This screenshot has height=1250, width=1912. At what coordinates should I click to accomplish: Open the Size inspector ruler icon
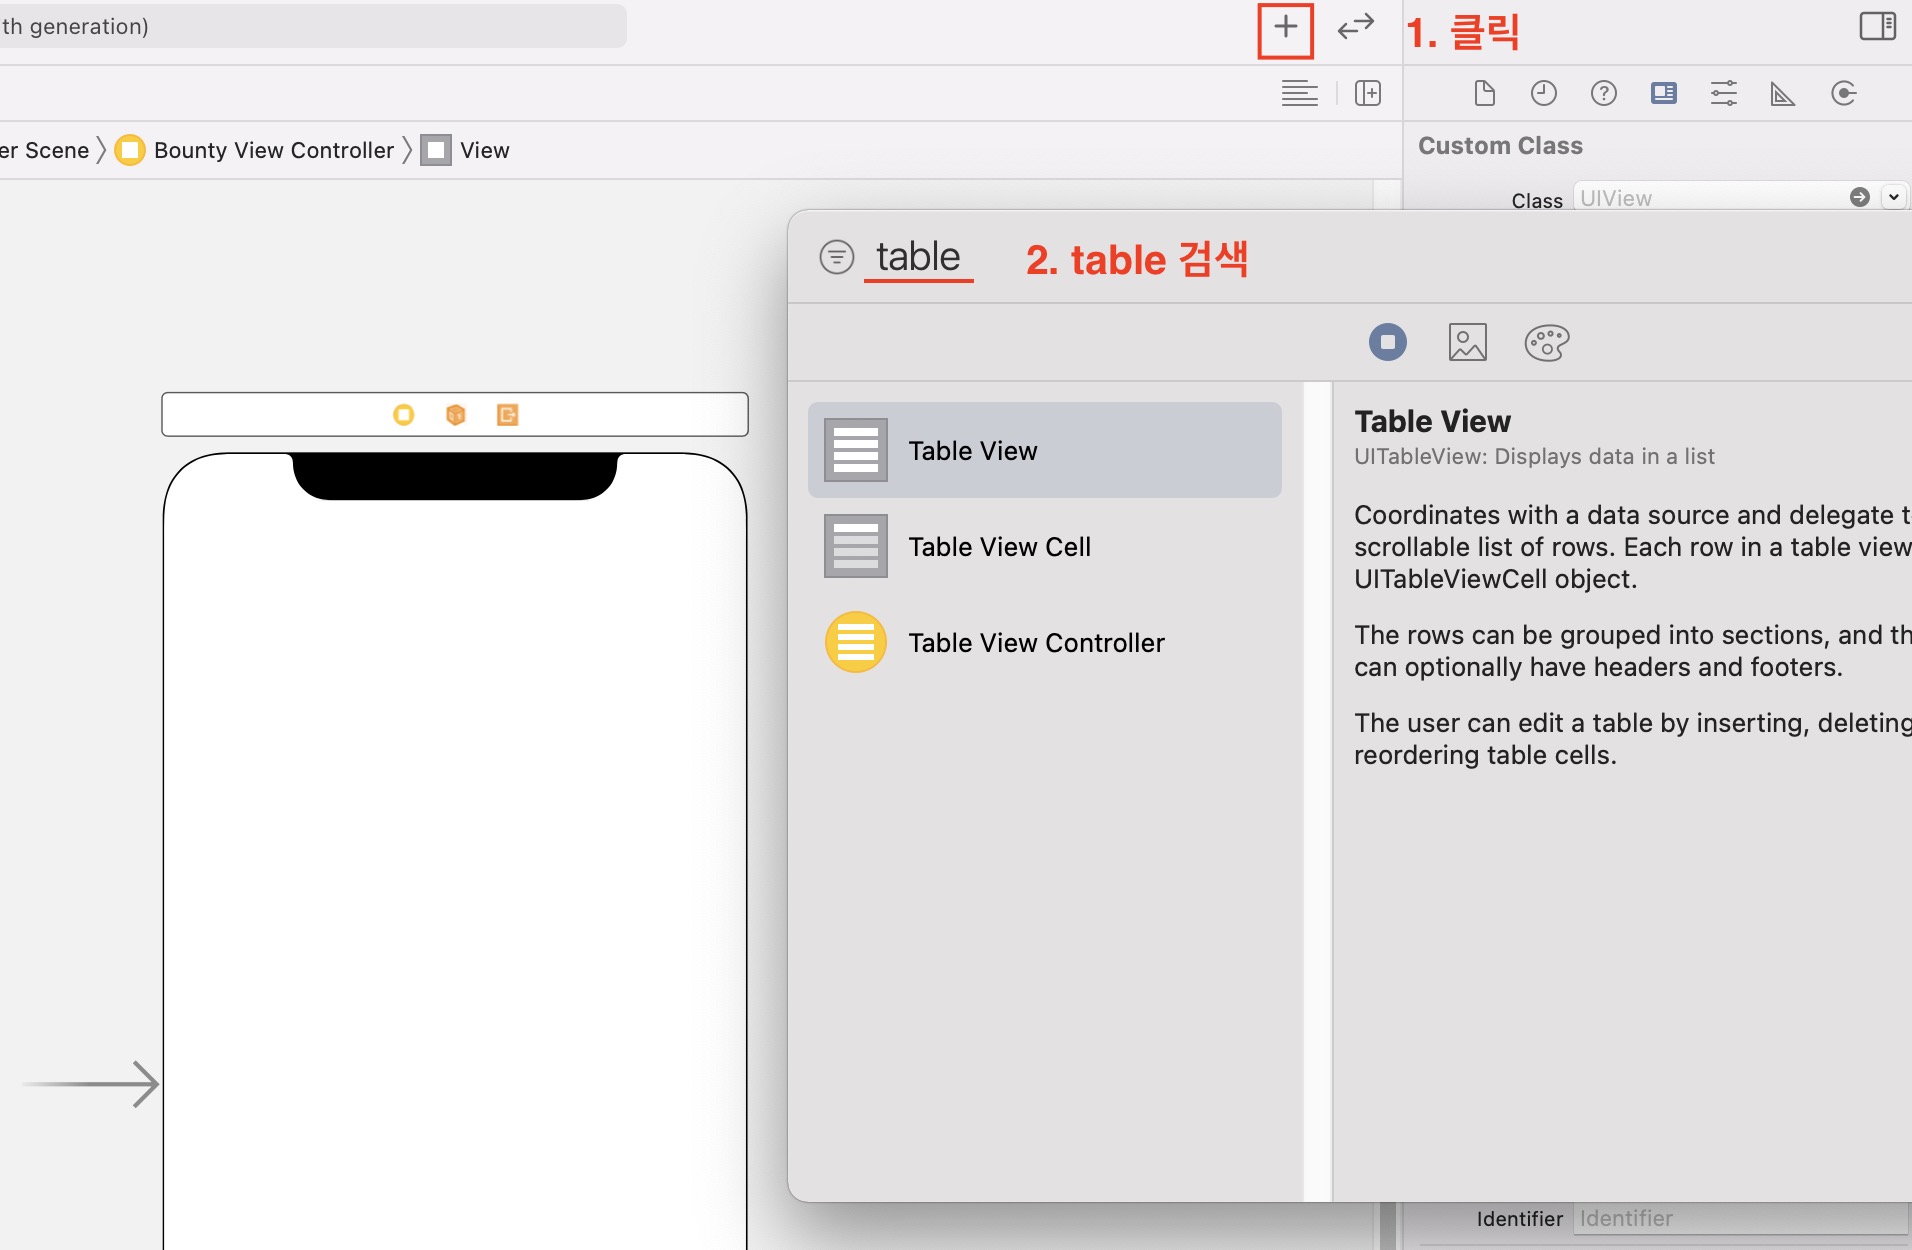coord(1782,94)
